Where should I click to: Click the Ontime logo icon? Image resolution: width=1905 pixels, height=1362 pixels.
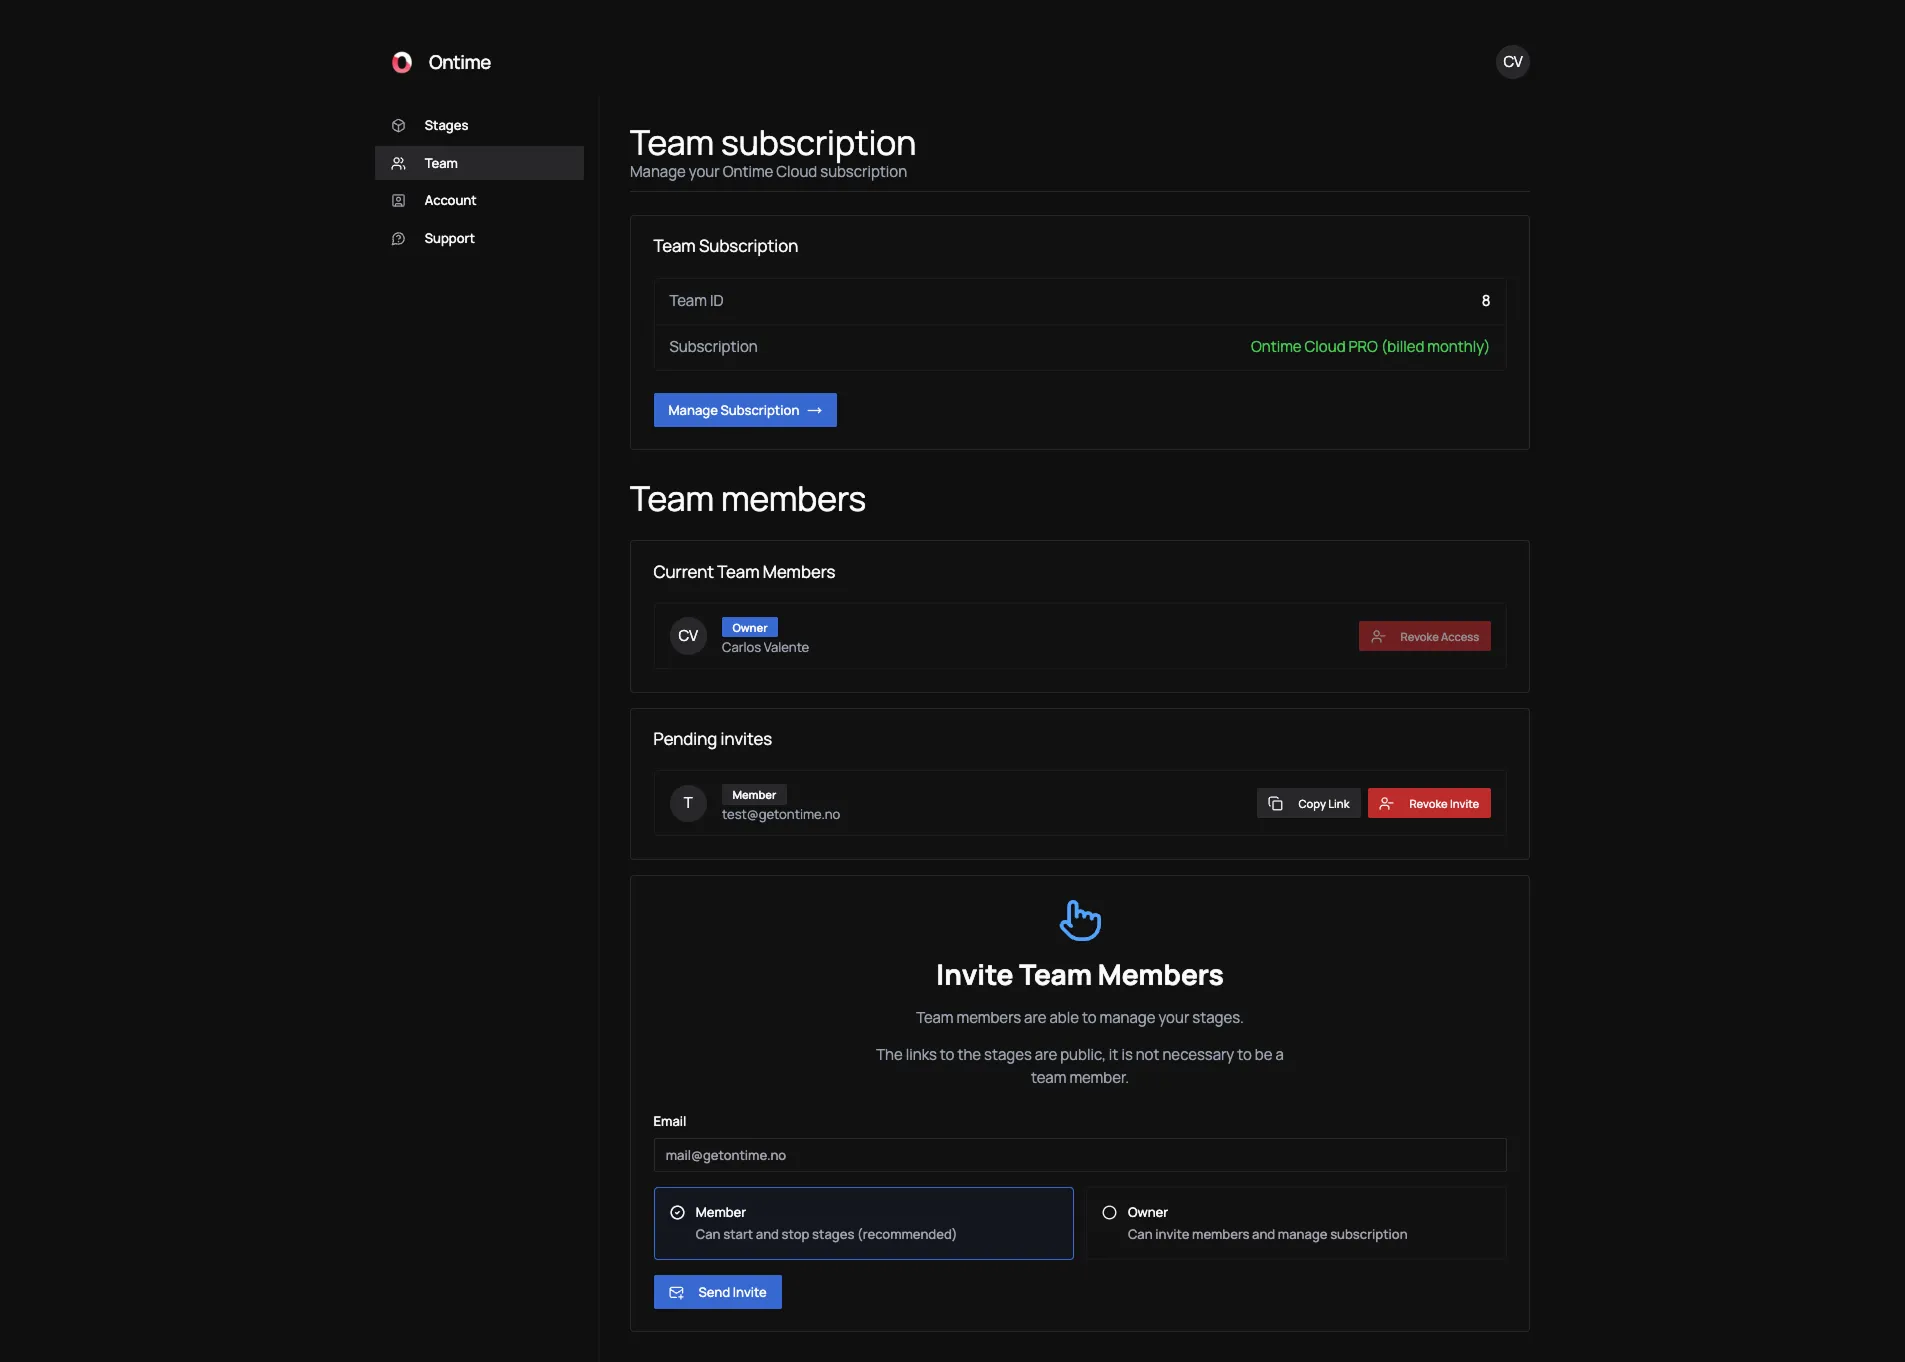[x=401, y=61]
